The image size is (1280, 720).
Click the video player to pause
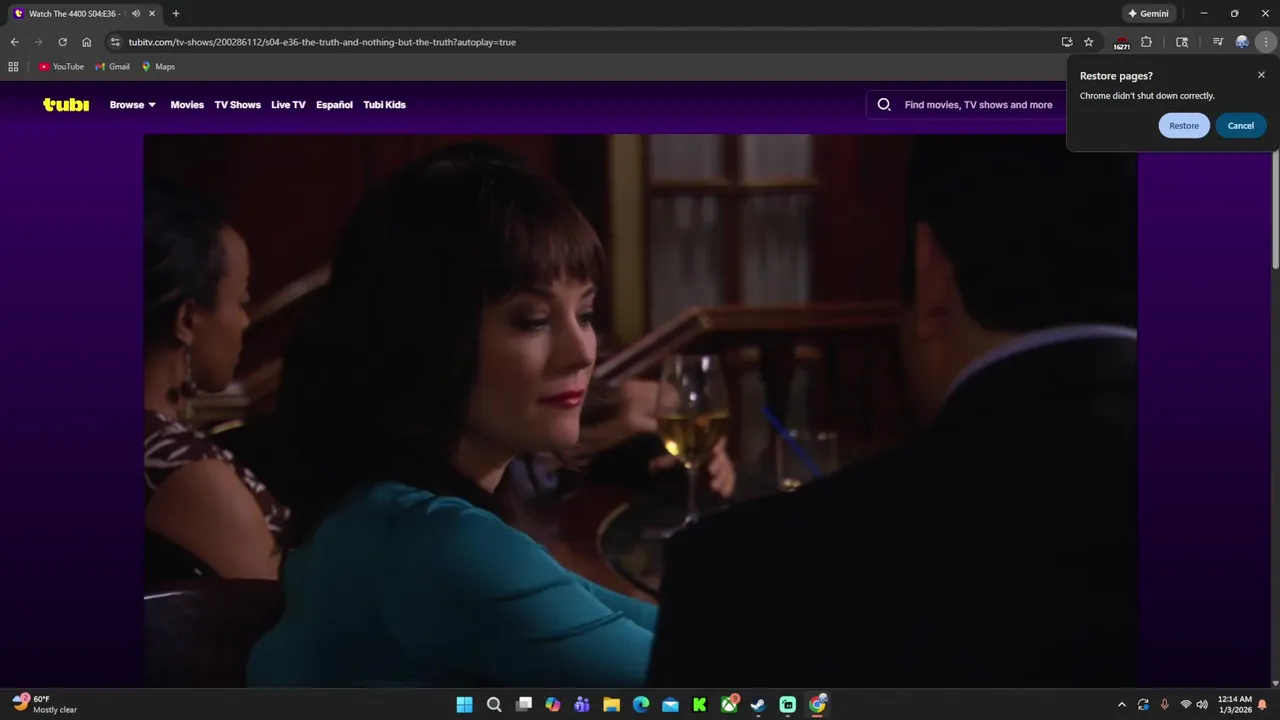(x=640, y=410)
